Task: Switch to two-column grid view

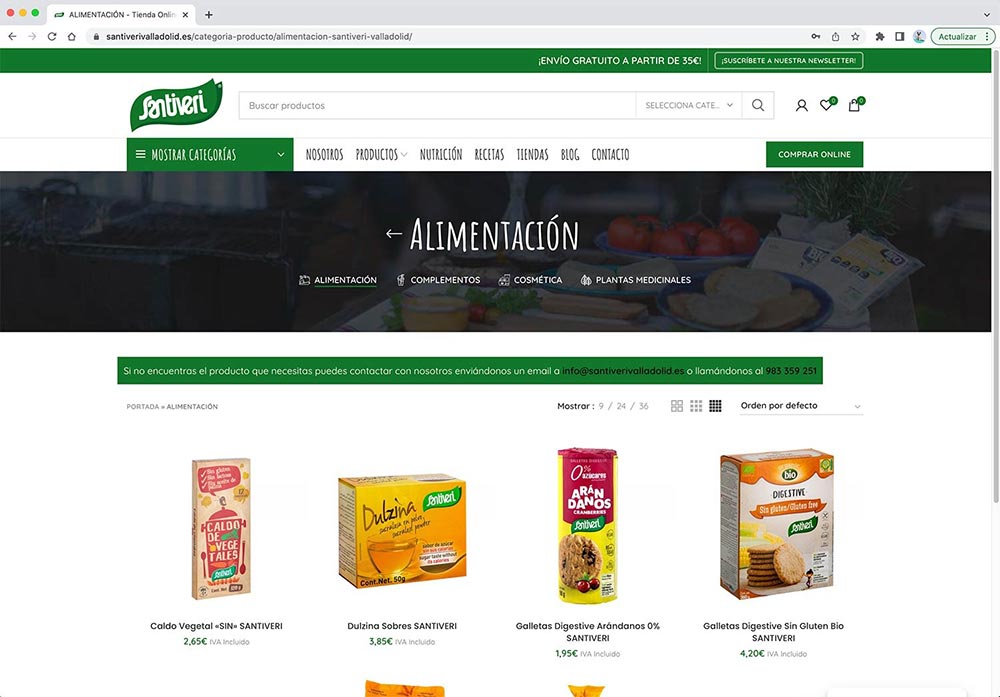Action: pos(677,406)
